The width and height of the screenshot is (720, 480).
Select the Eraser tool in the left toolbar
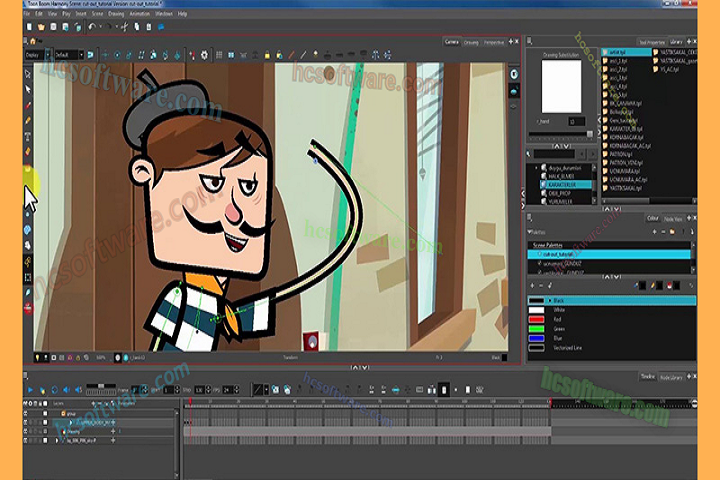coord(28,151)
